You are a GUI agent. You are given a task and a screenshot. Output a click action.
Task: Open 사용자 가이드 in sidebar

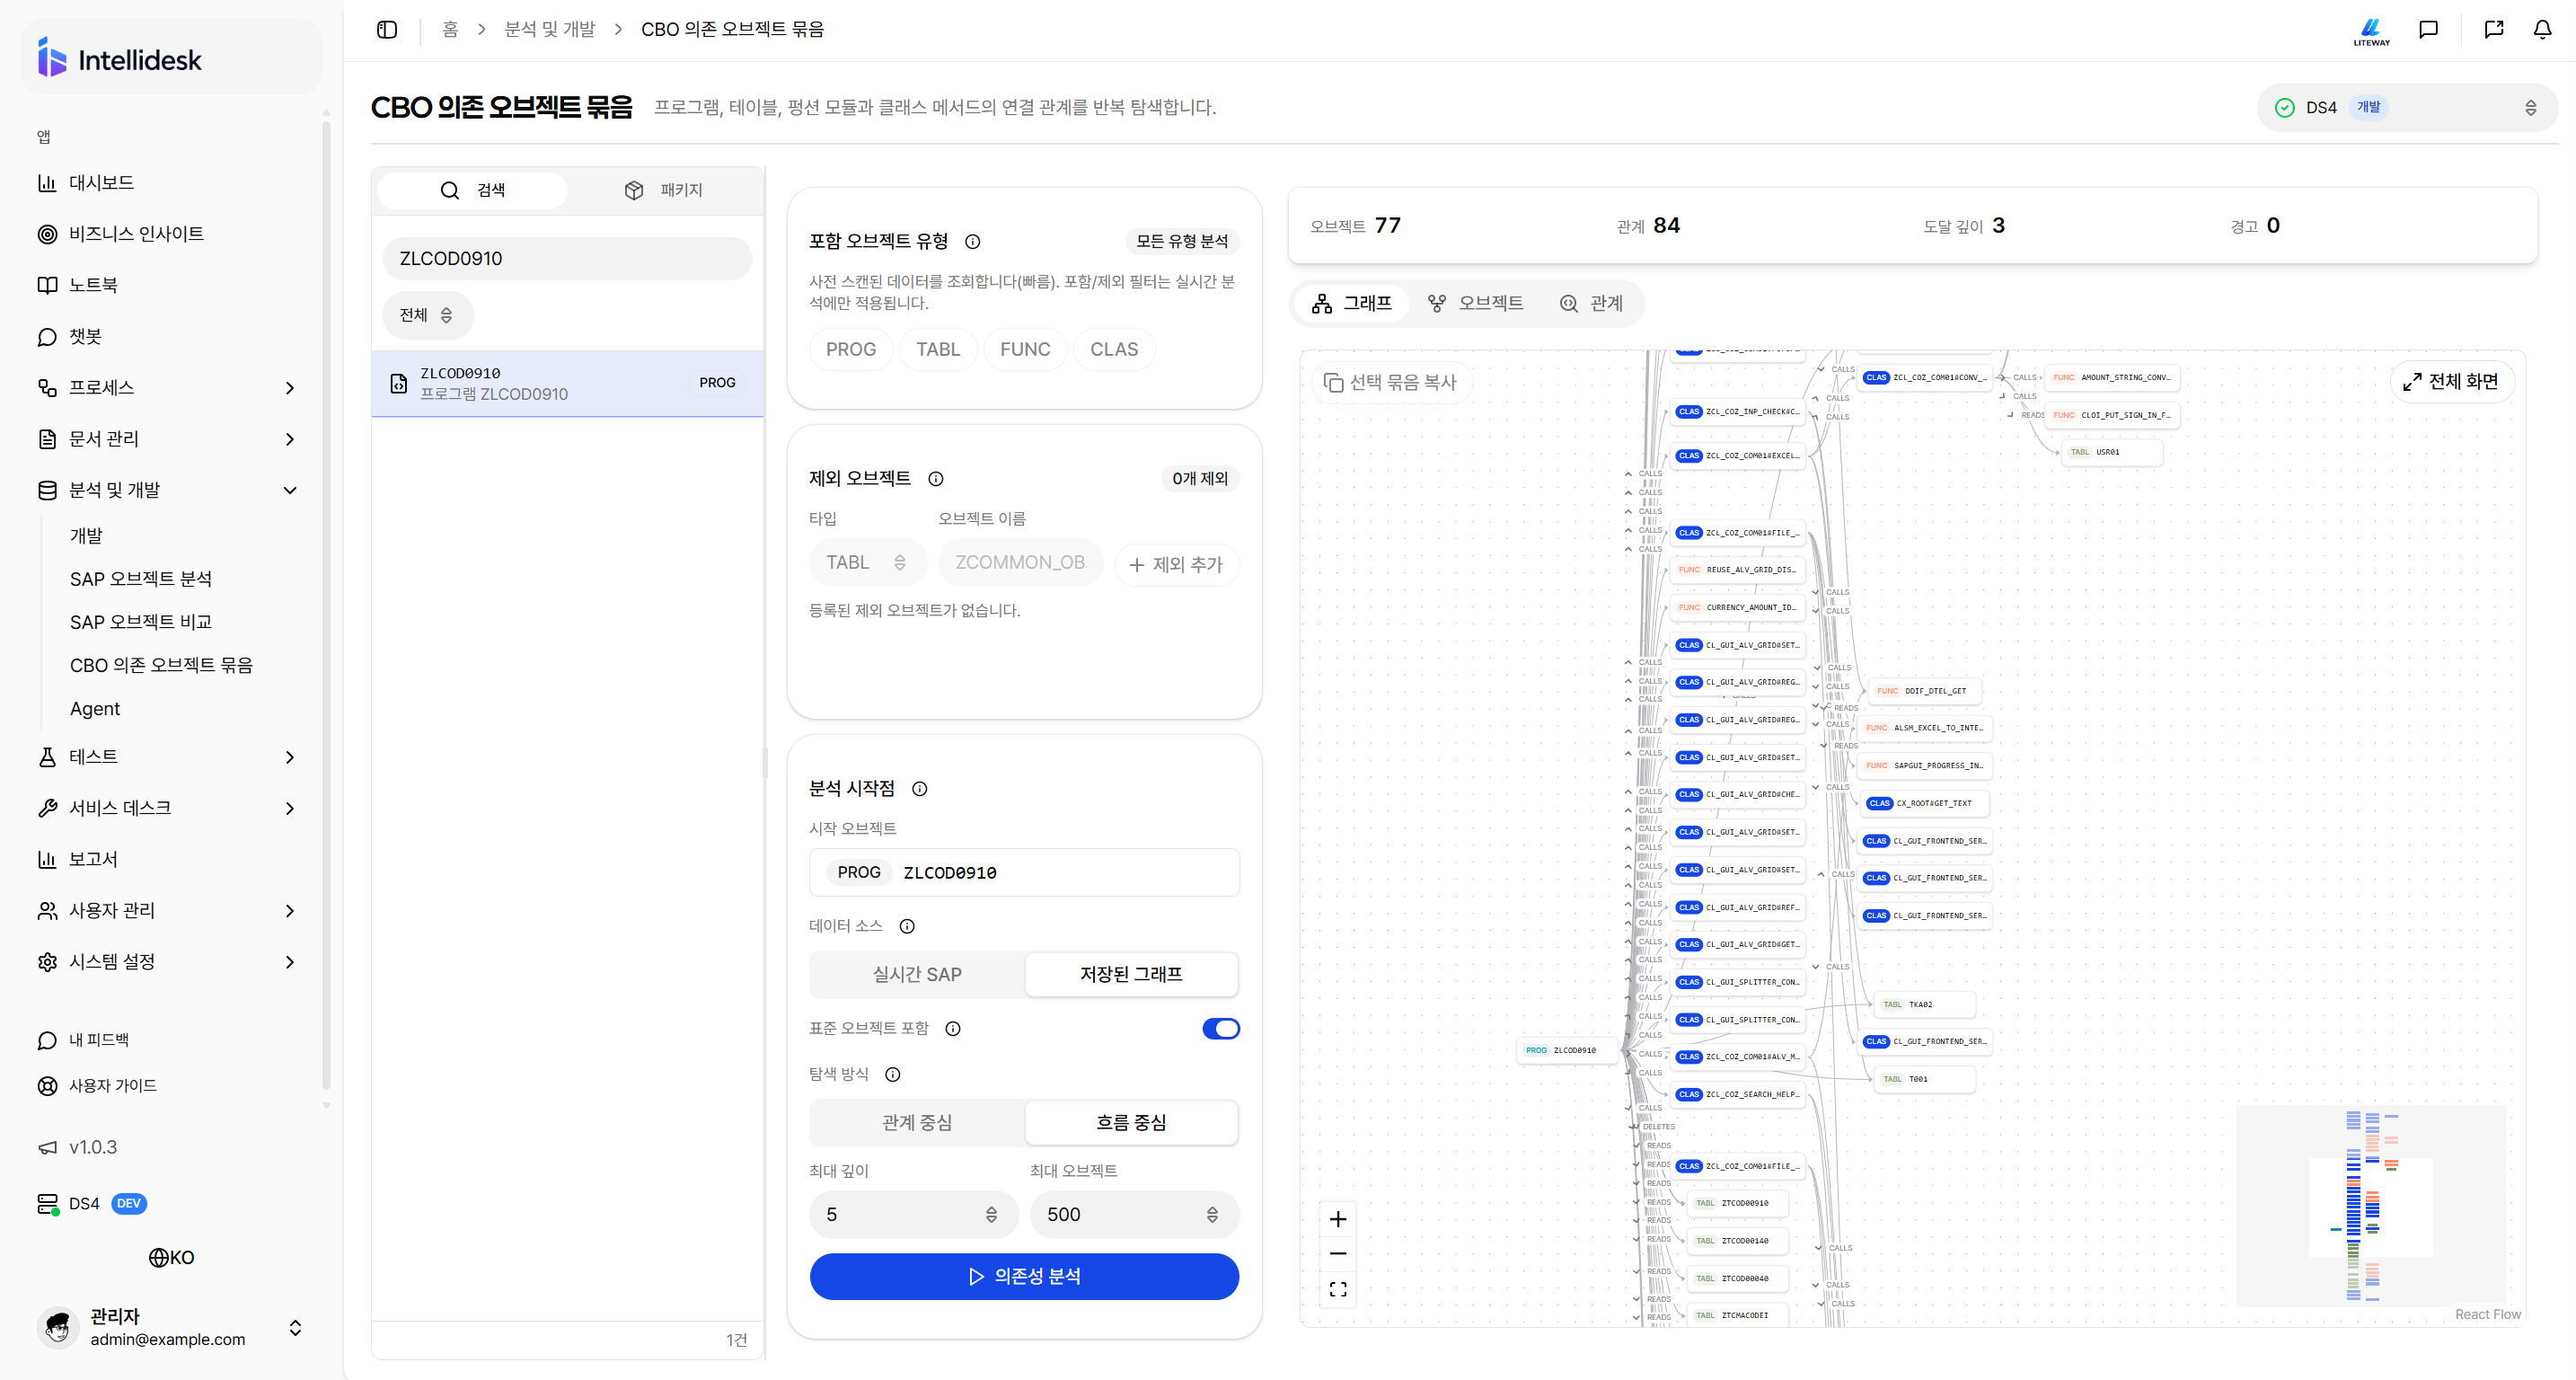click(x=98, y=1085)
